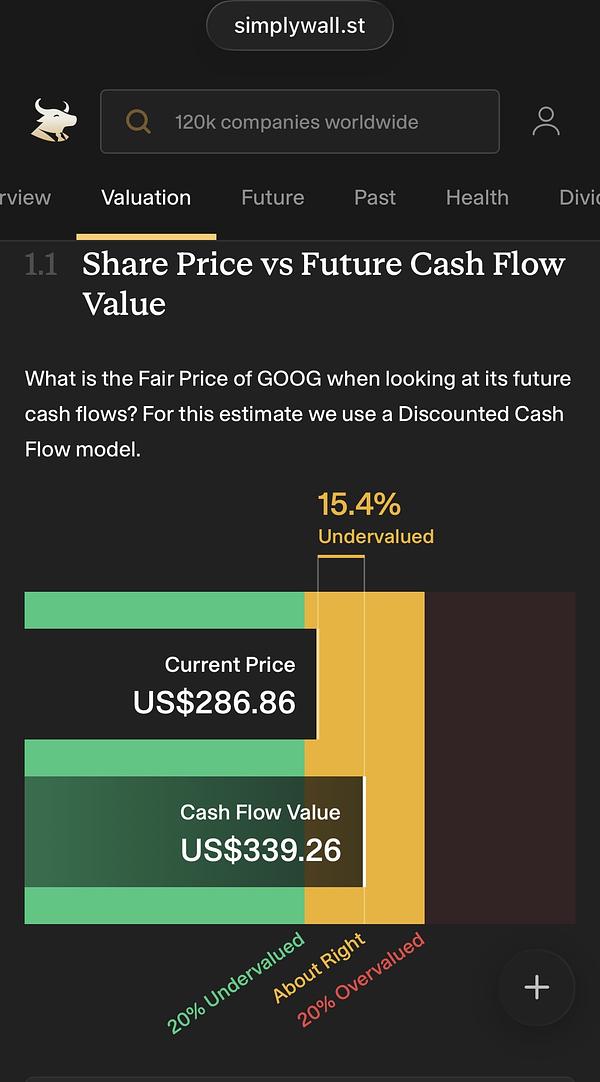This screenshot has width=600, height=1082.
Task: Click the 20% Undervalued axis label
Action: click(235, 982)
